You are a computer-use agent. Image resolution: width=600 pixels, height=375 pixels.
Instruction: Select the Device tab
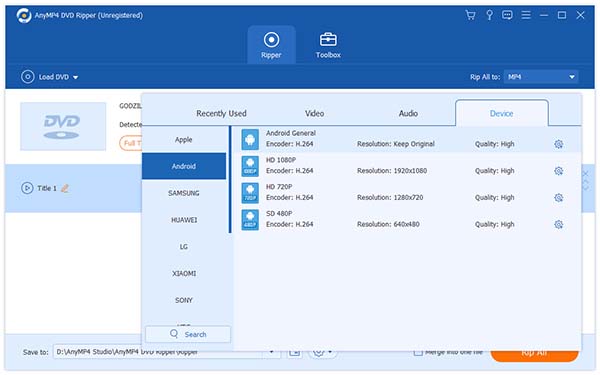[501, 113]
